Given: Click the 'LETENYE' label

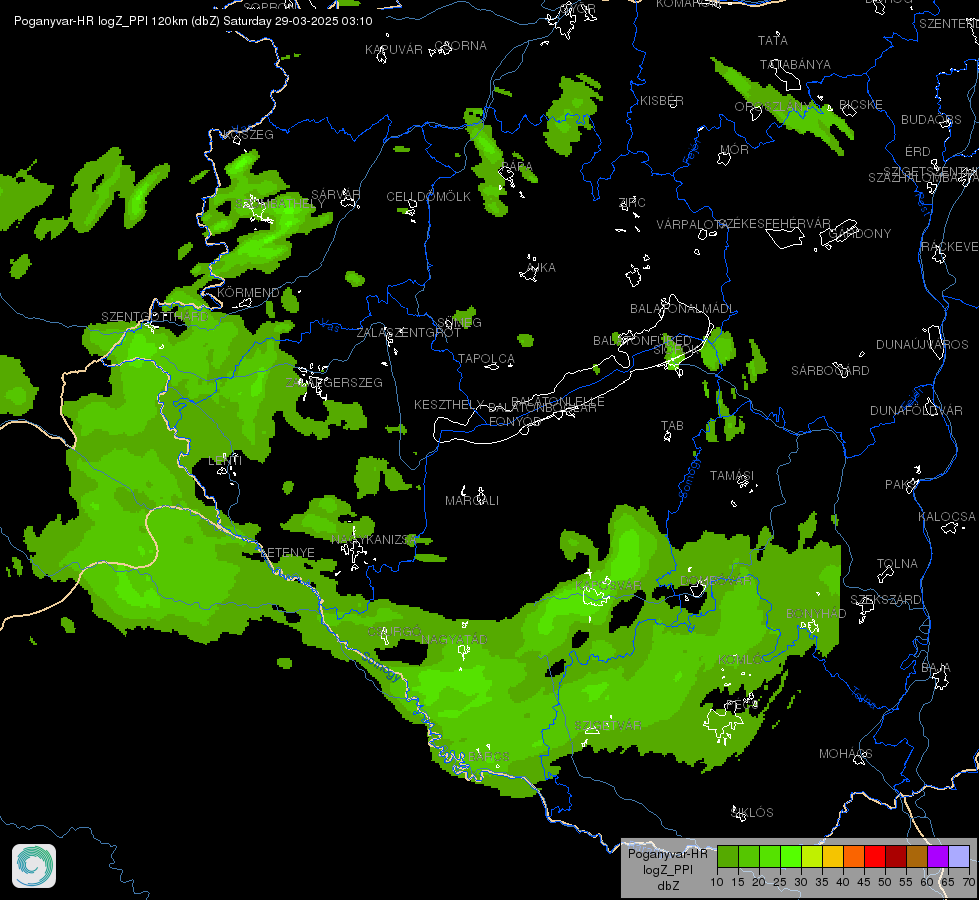Looking at the screenshot, I should pyautogui.click(x=287, y=553).
